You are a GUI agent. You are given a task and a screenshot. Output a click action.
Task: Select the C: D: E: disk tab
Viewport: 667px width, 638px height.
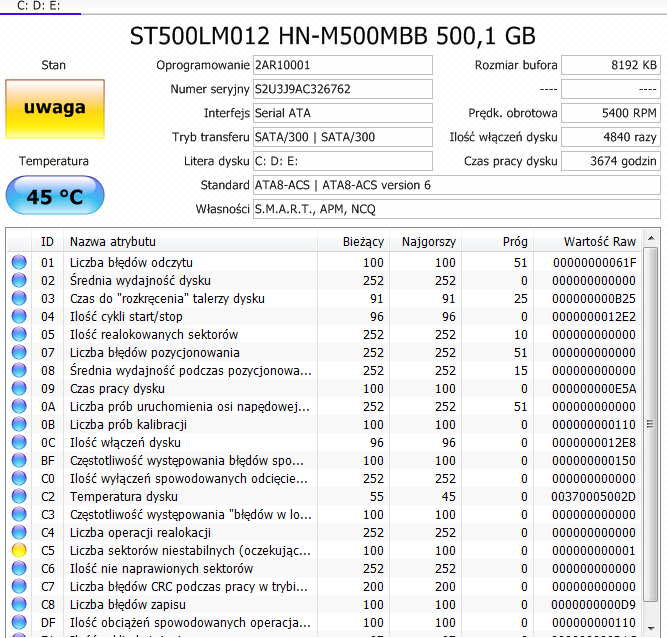coord(39,6)
